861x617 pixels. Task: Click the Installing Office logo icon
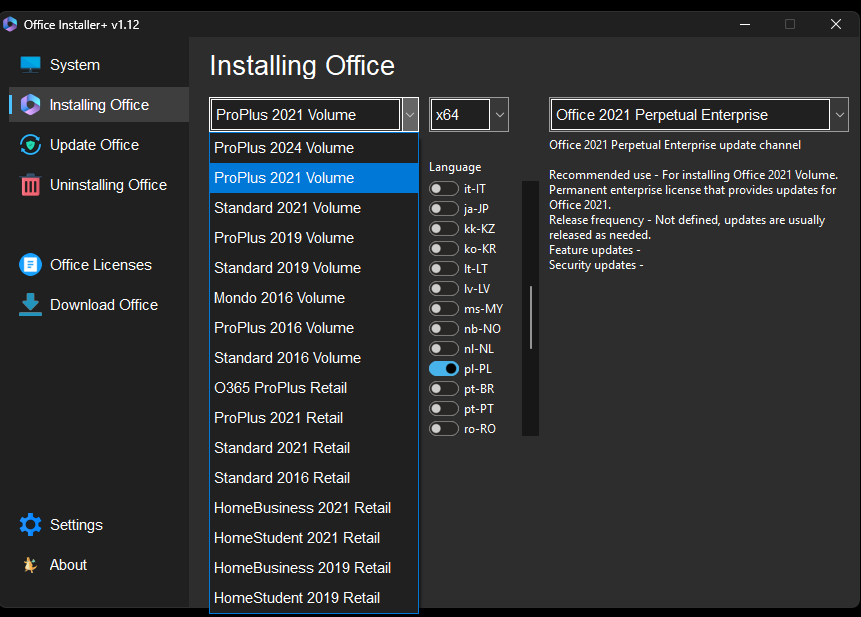(30, 105)
